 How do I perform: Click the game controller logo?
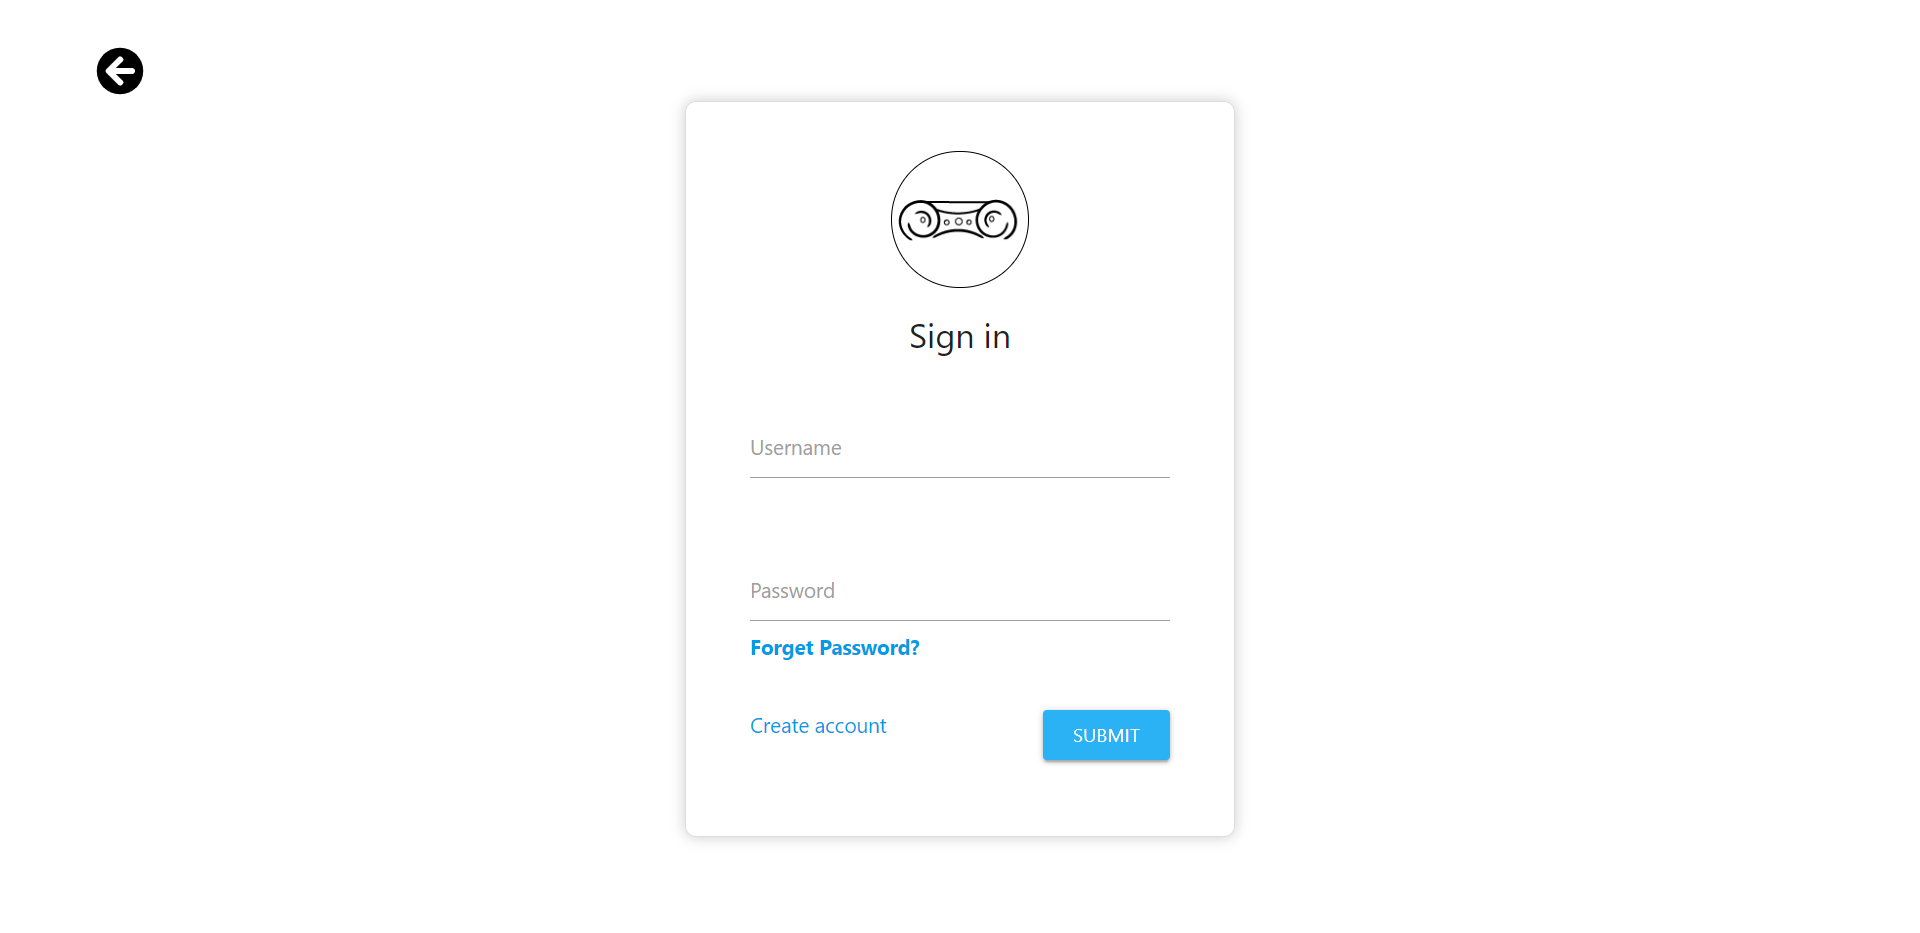click(959, 220)
